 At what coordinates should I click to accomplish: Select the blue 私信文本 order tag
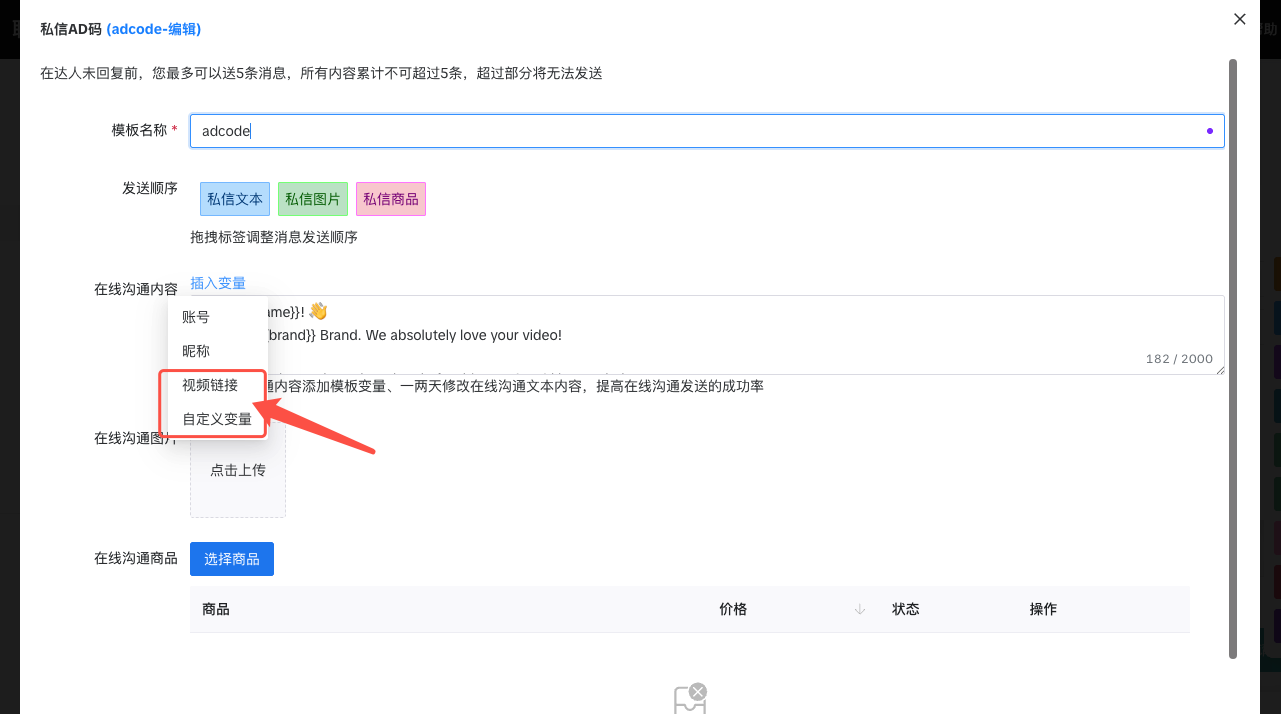[x=235, y=199]
